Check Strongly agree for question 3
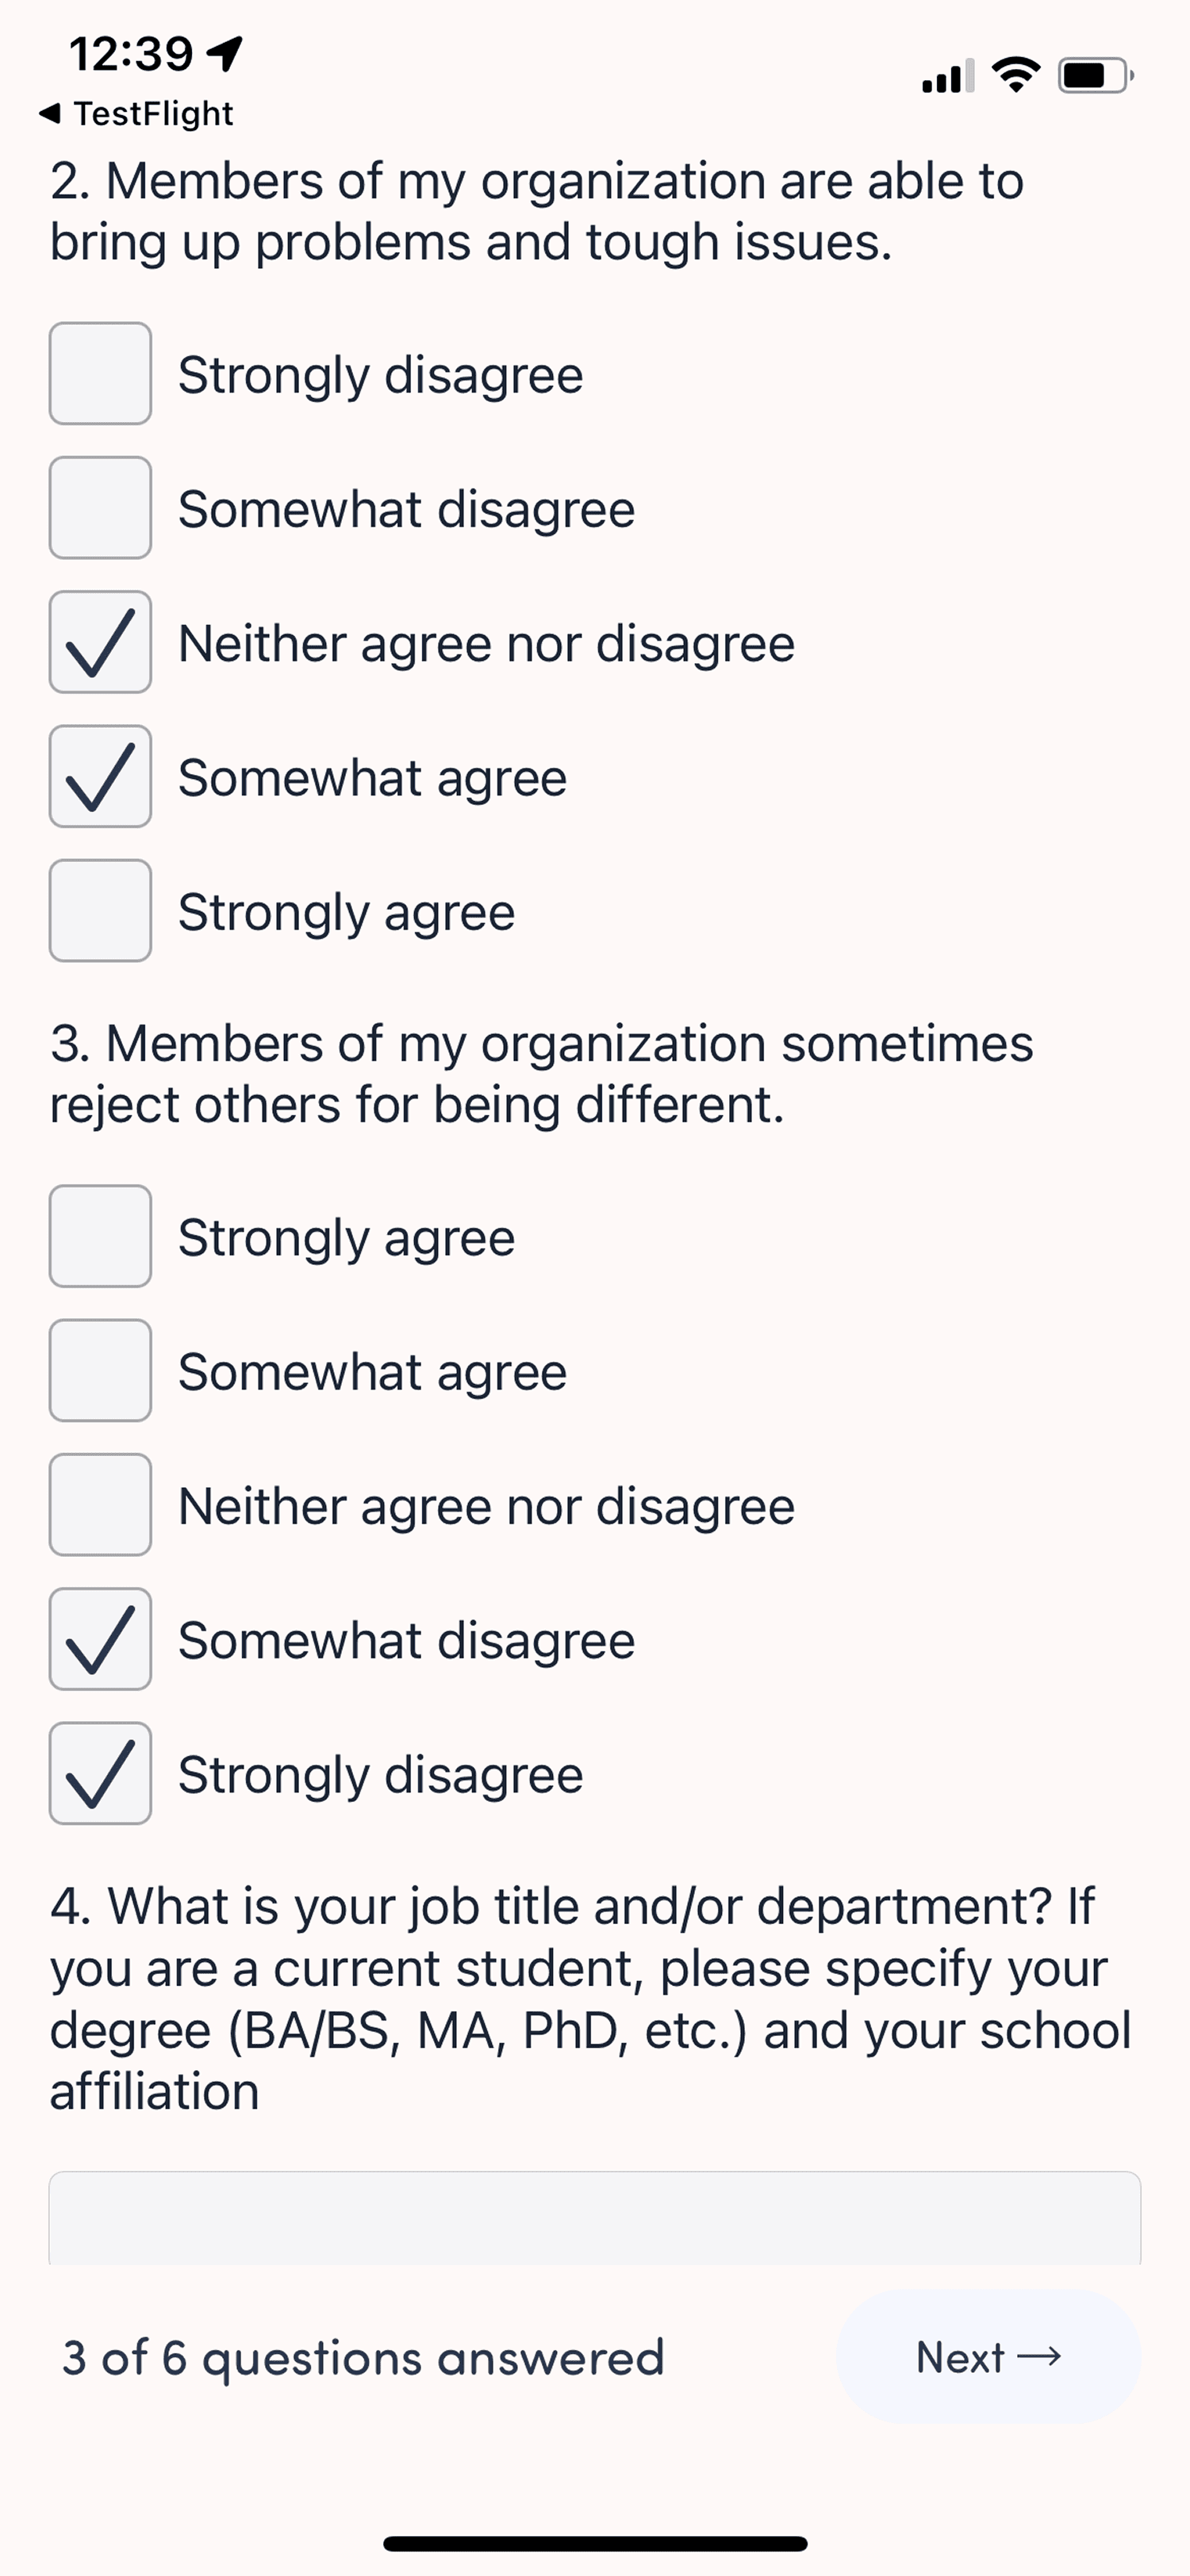Viewport: 1190px width, 2576px height. [x=100, y=1237]
